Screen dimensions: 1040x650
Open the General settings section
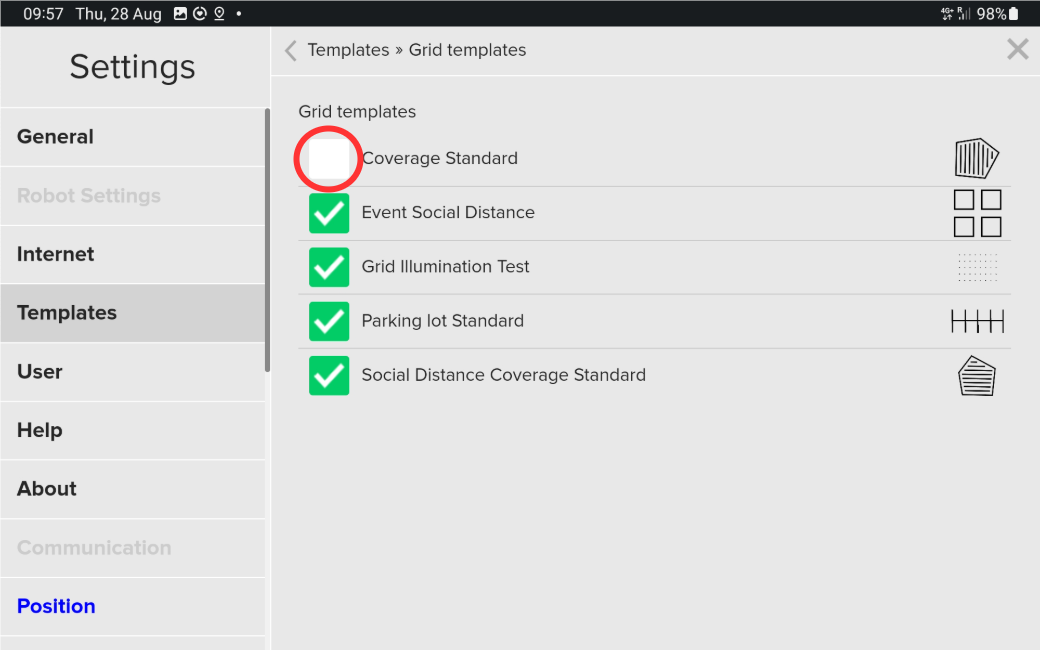tap(55, 137)
